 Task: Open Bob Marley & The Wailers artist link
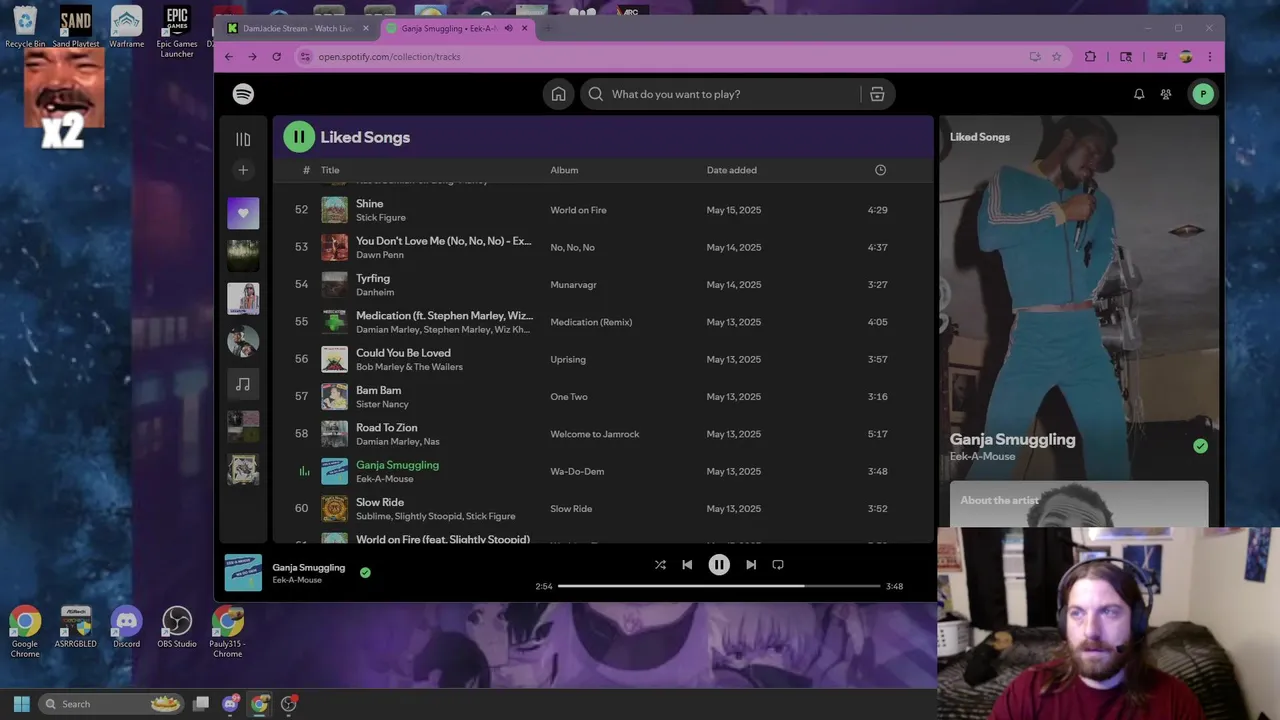click(409, 367)
